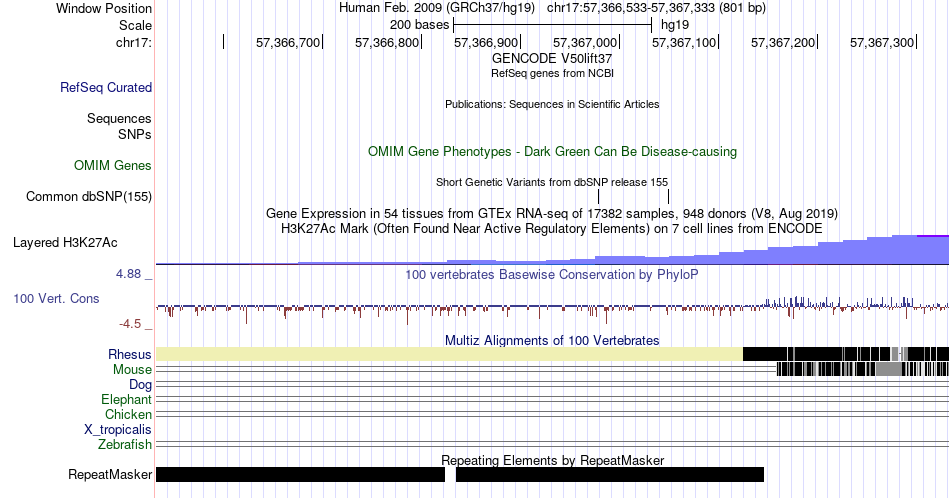Screen dimensions: 950x498
Task: Click the GTEx Gene Expression track title
Action: (552, 213)
